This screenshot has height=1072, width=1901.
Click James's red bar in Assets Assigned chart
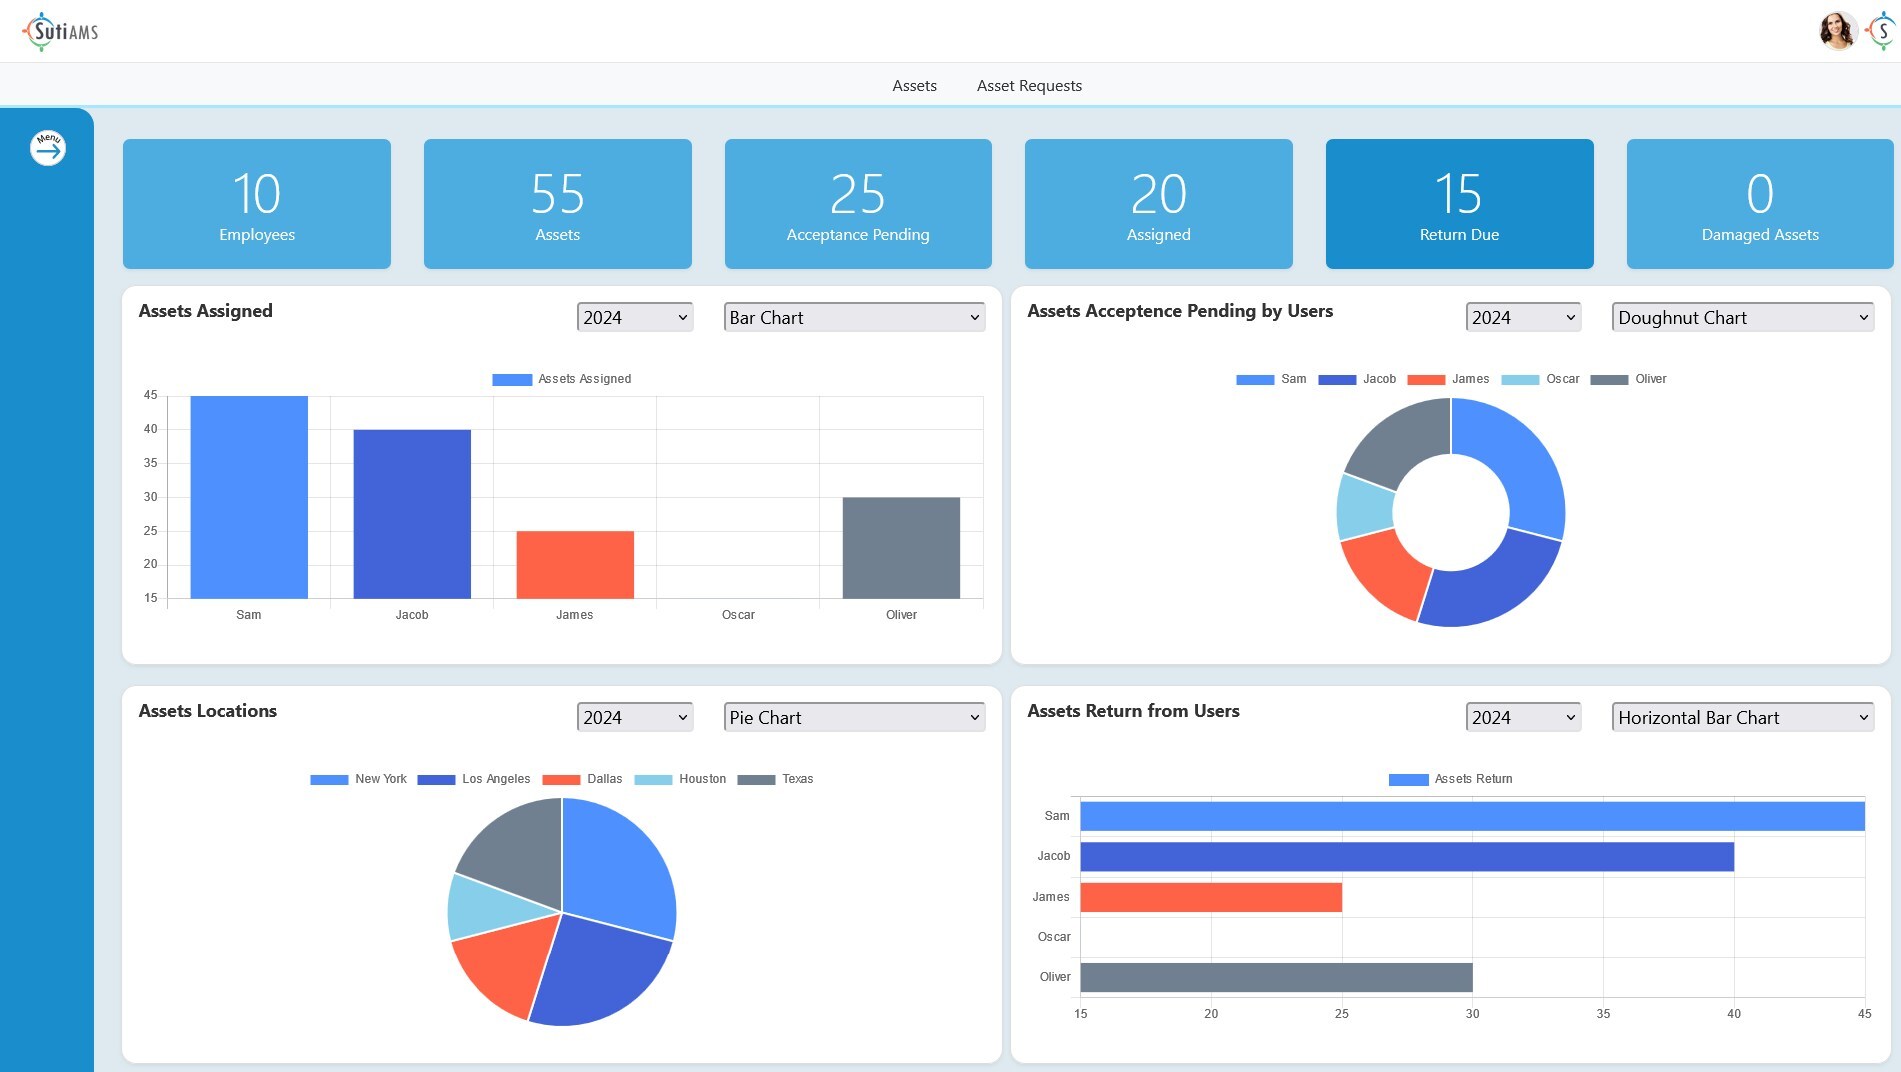coord(575,565)
